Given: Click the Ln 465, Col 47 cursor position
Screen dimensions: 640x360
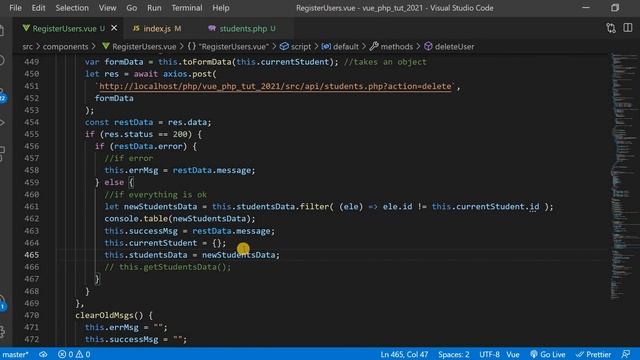Looking at the screenshot, I should pyautogui.click(x=404, y=354).
